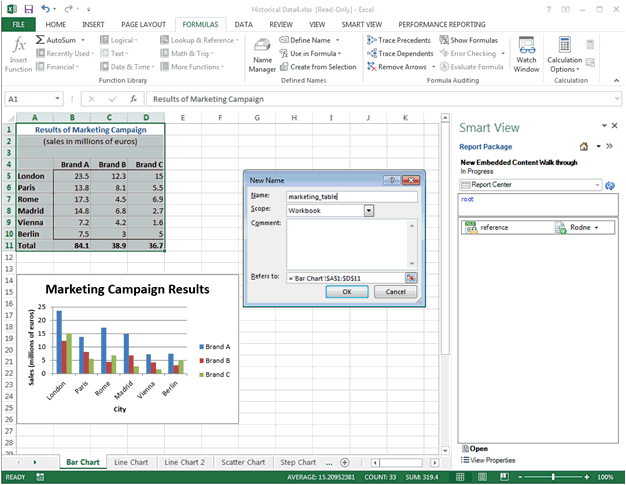Click the formula bar fx button

pos(133,99)
